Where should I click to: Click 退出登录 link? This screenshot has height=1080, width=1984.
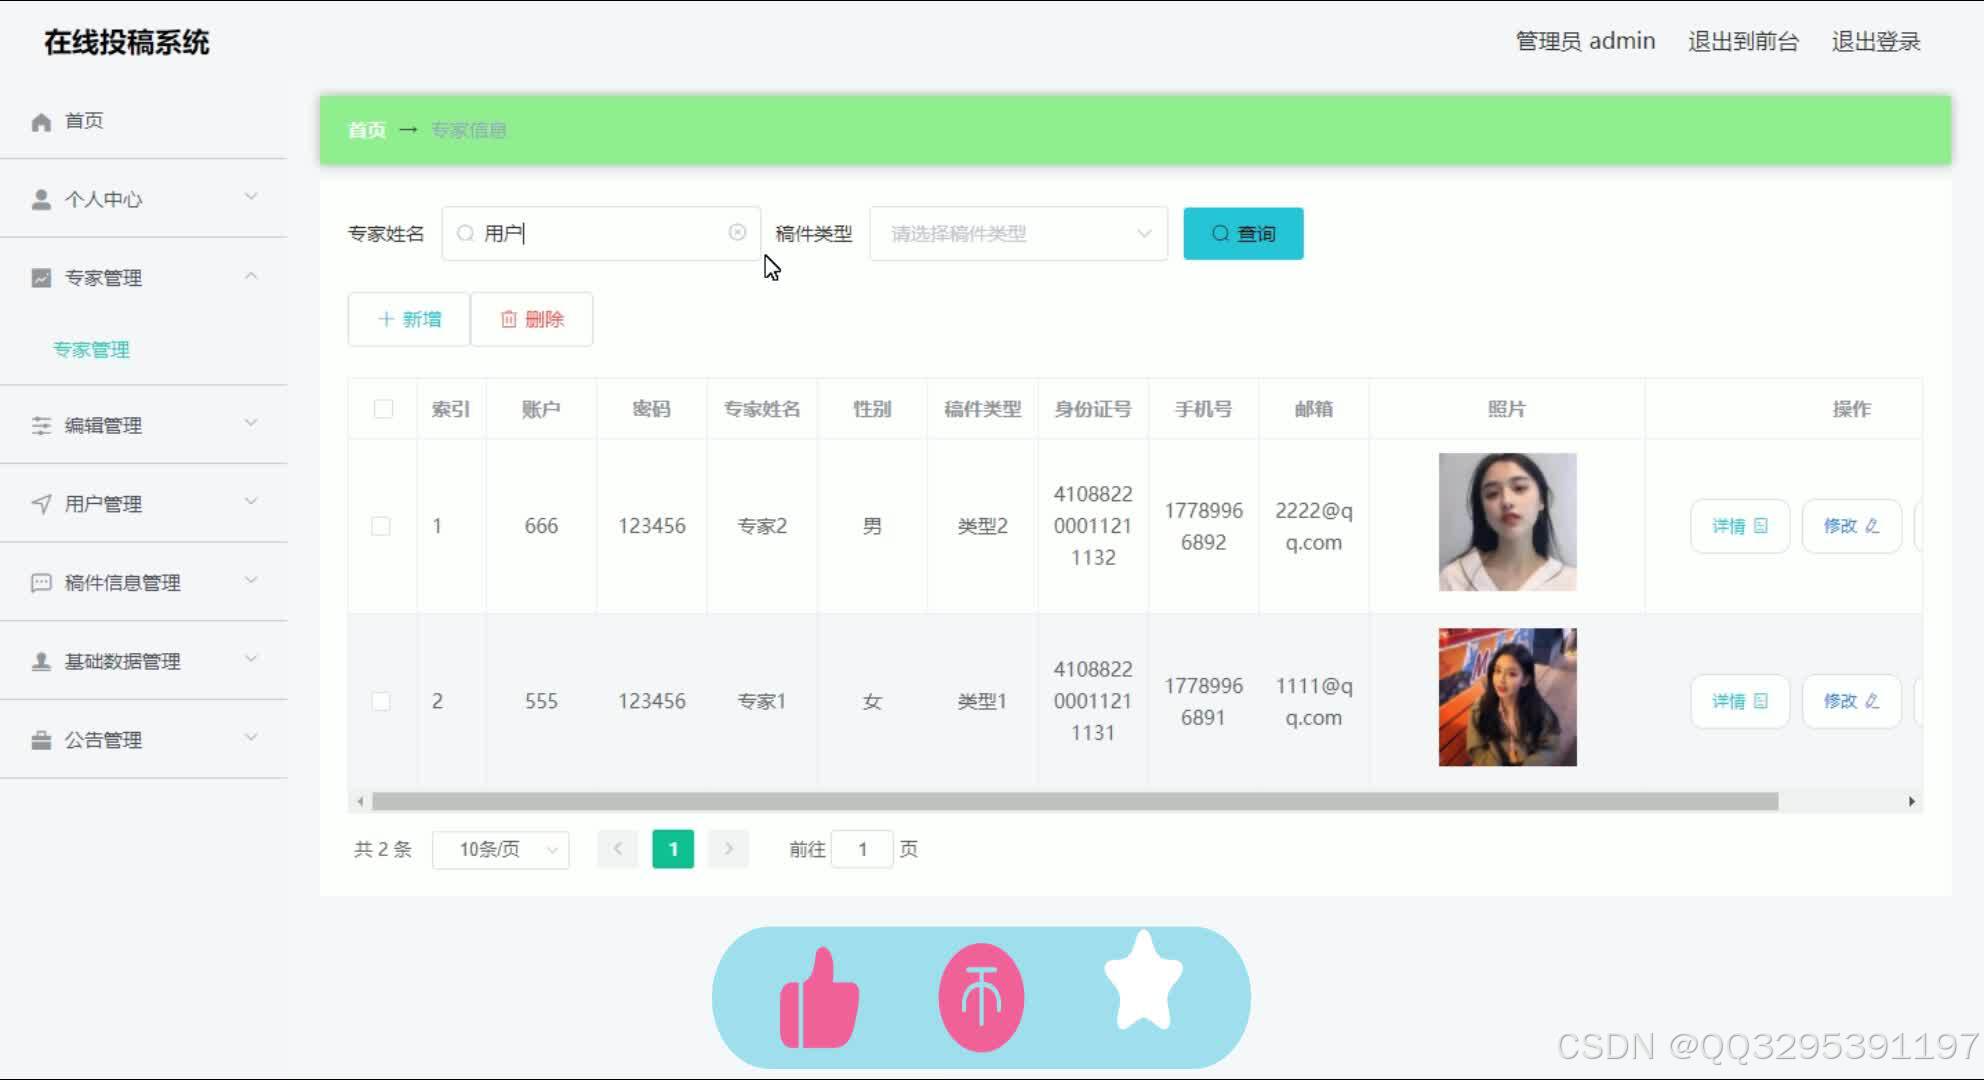[1876, 42]
